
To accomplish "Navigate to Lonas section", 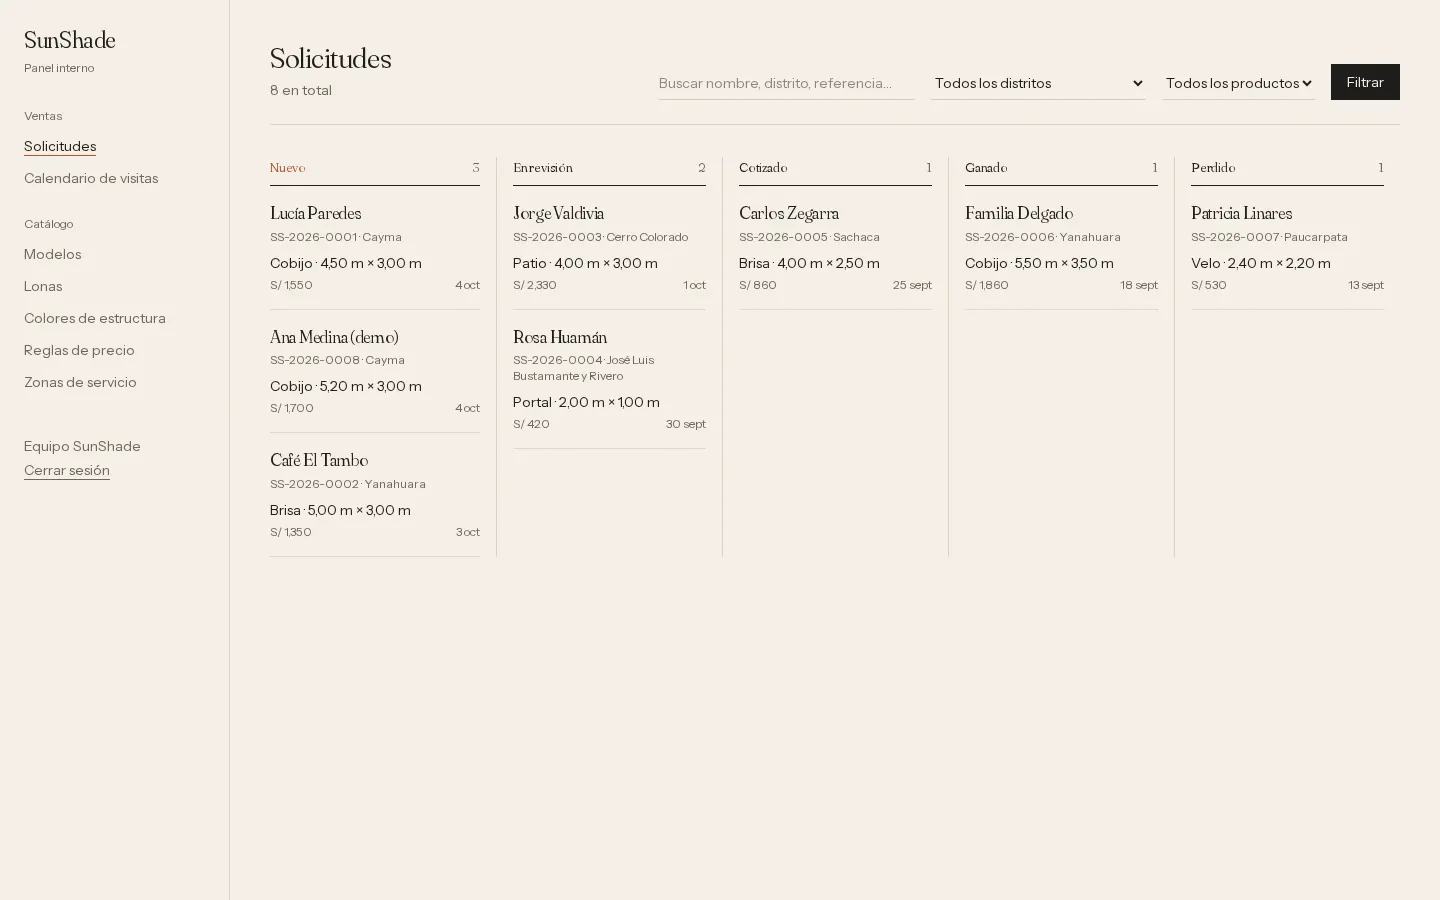I will point(43,286).
